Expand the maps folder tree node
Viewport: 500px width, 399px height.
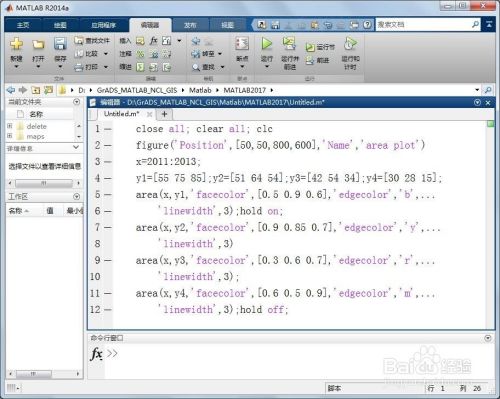[10, 136]
